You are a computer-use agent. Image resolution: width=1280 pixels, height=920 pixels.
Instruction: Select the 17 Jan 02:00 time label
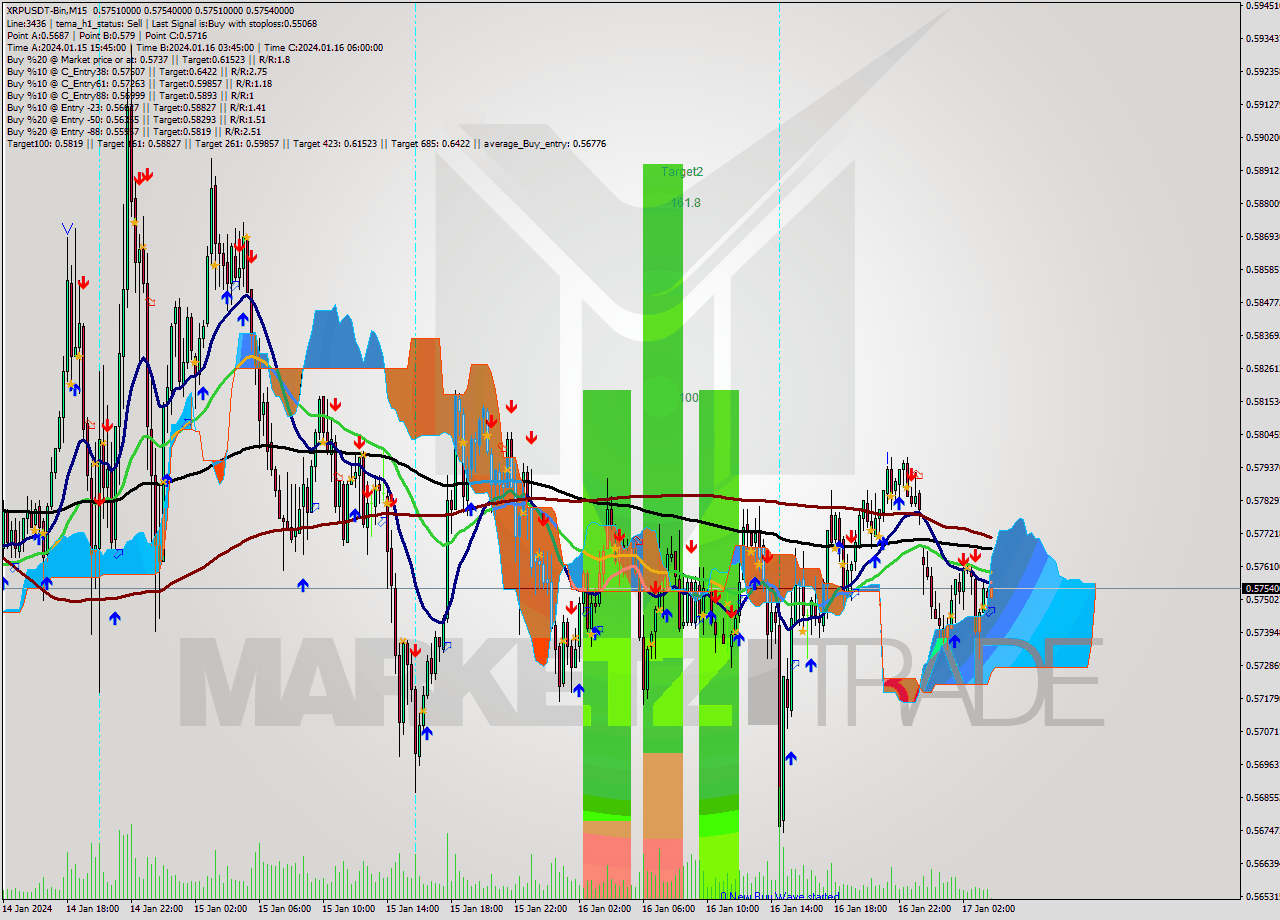pos(988,909)
